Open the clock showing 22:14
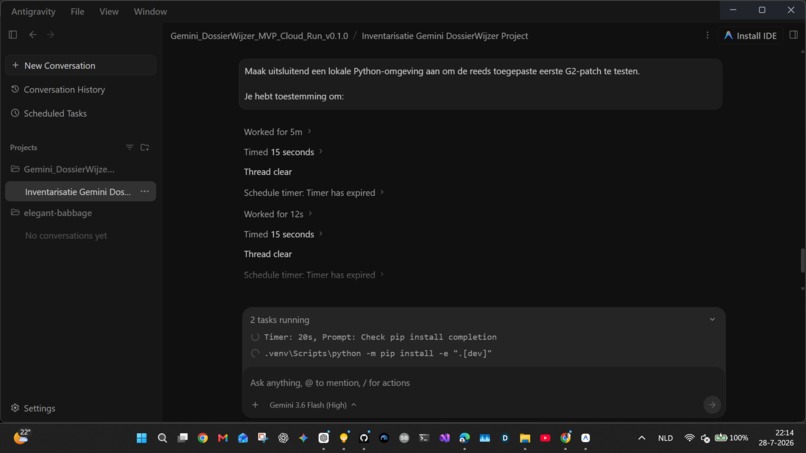 [x=777, y=438]
